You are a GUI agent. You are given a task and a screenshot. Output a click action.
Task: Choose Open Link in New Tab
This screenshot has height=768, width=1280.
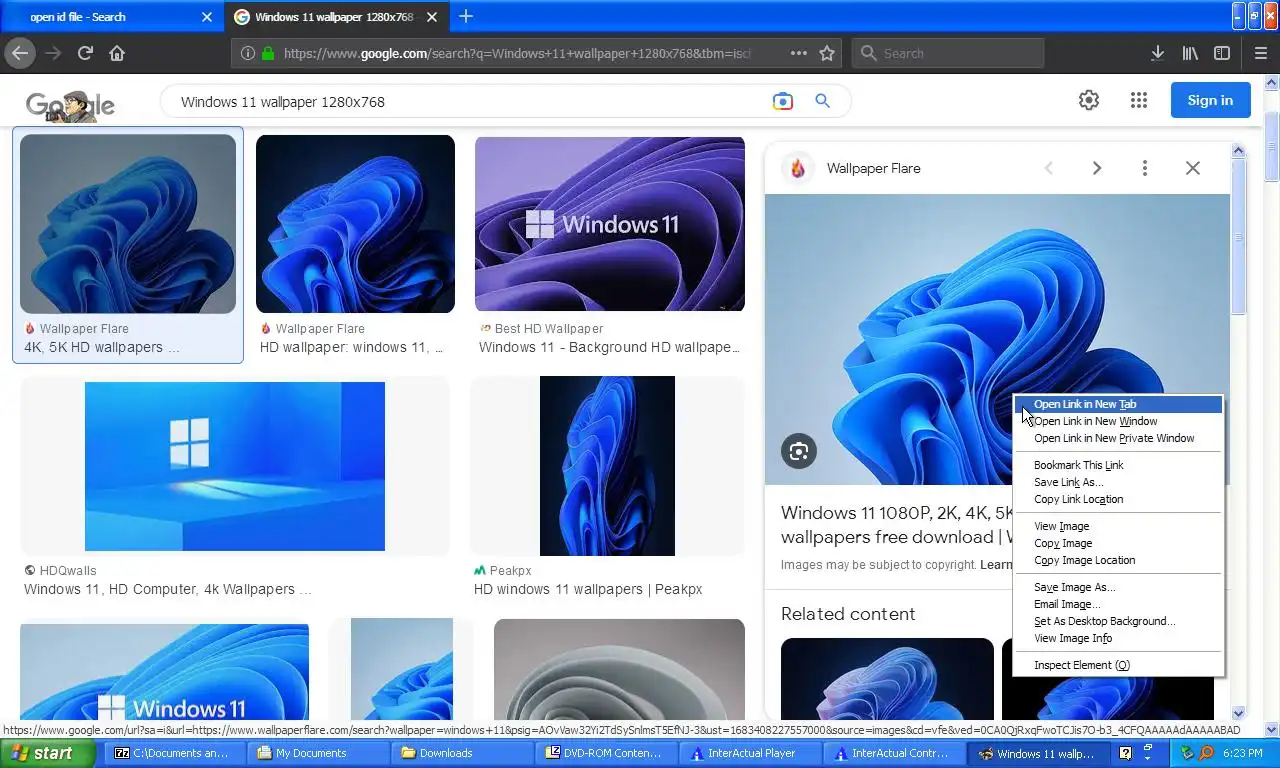[1118, 404]
